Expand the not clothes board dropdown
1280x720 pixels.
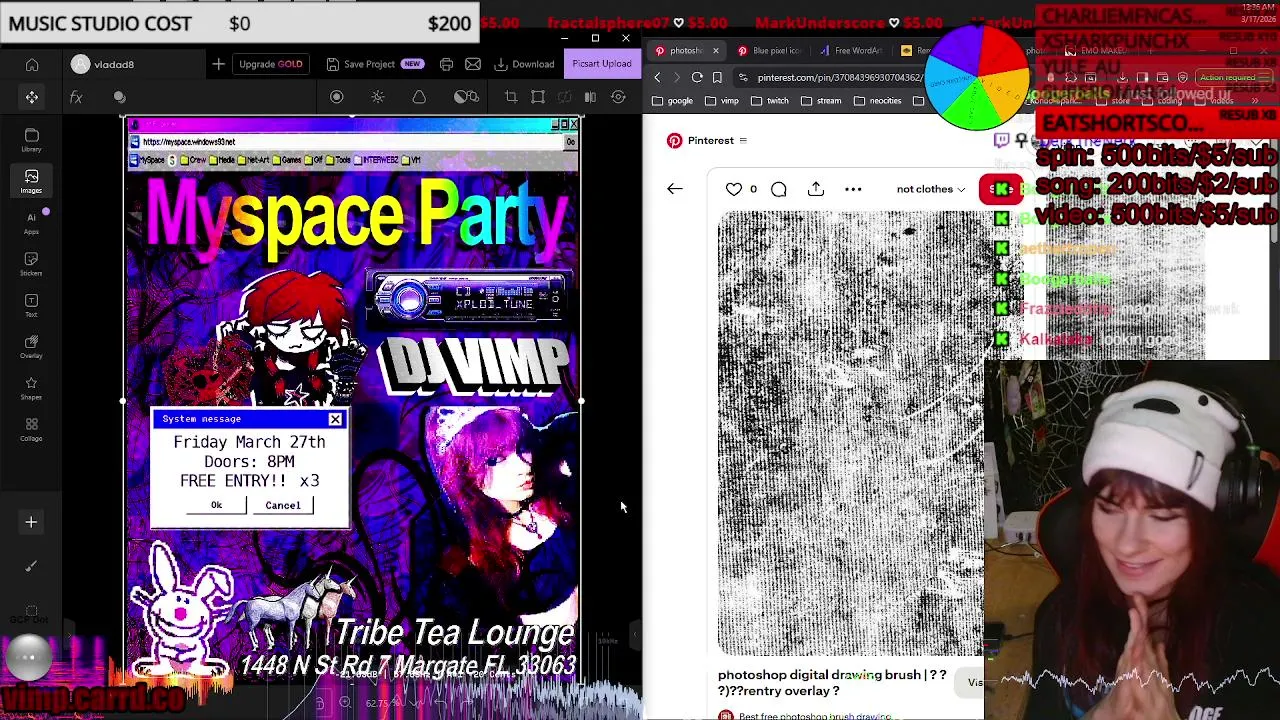(931, 189)
